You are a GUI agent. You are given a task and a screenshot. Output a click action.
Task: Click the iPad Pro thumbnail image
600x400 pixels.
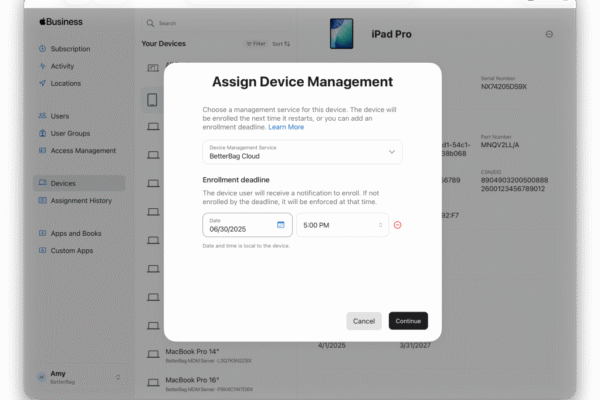pyautogui.click(x=341, y=34)
